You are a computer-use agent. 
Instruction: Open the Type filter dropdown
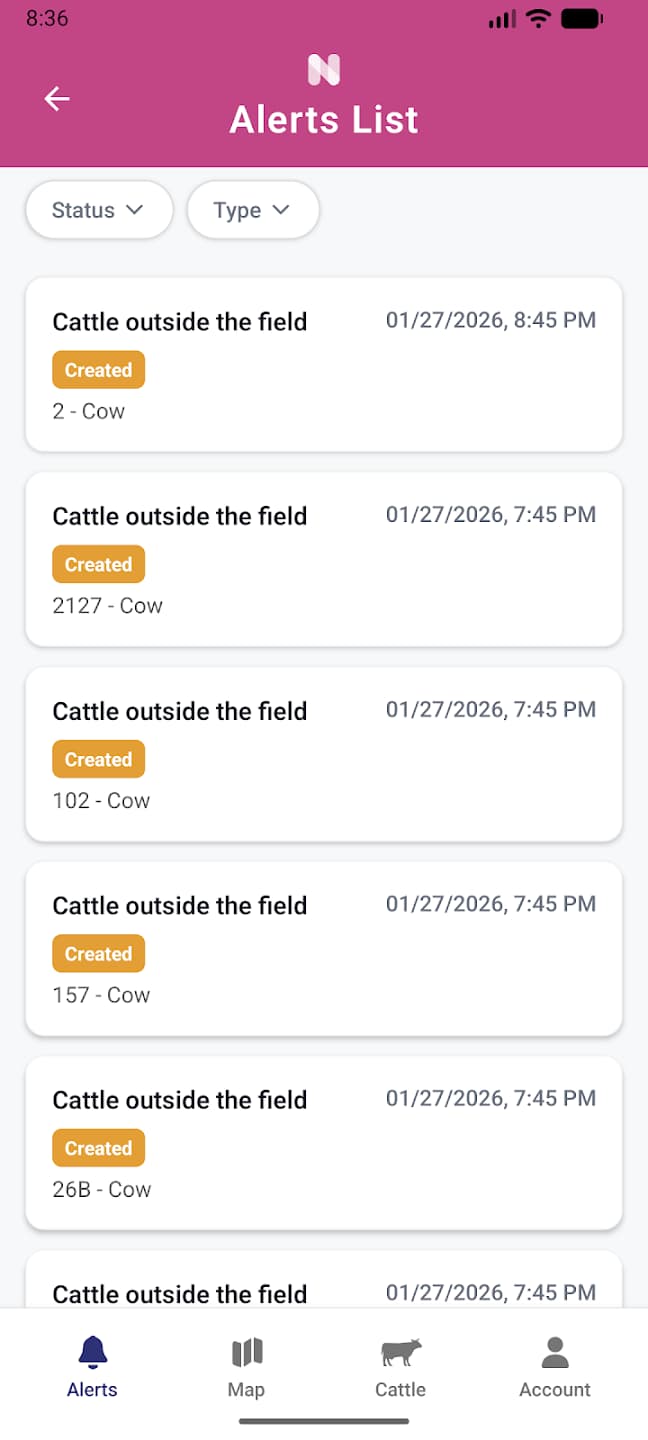tap(253, 210)
